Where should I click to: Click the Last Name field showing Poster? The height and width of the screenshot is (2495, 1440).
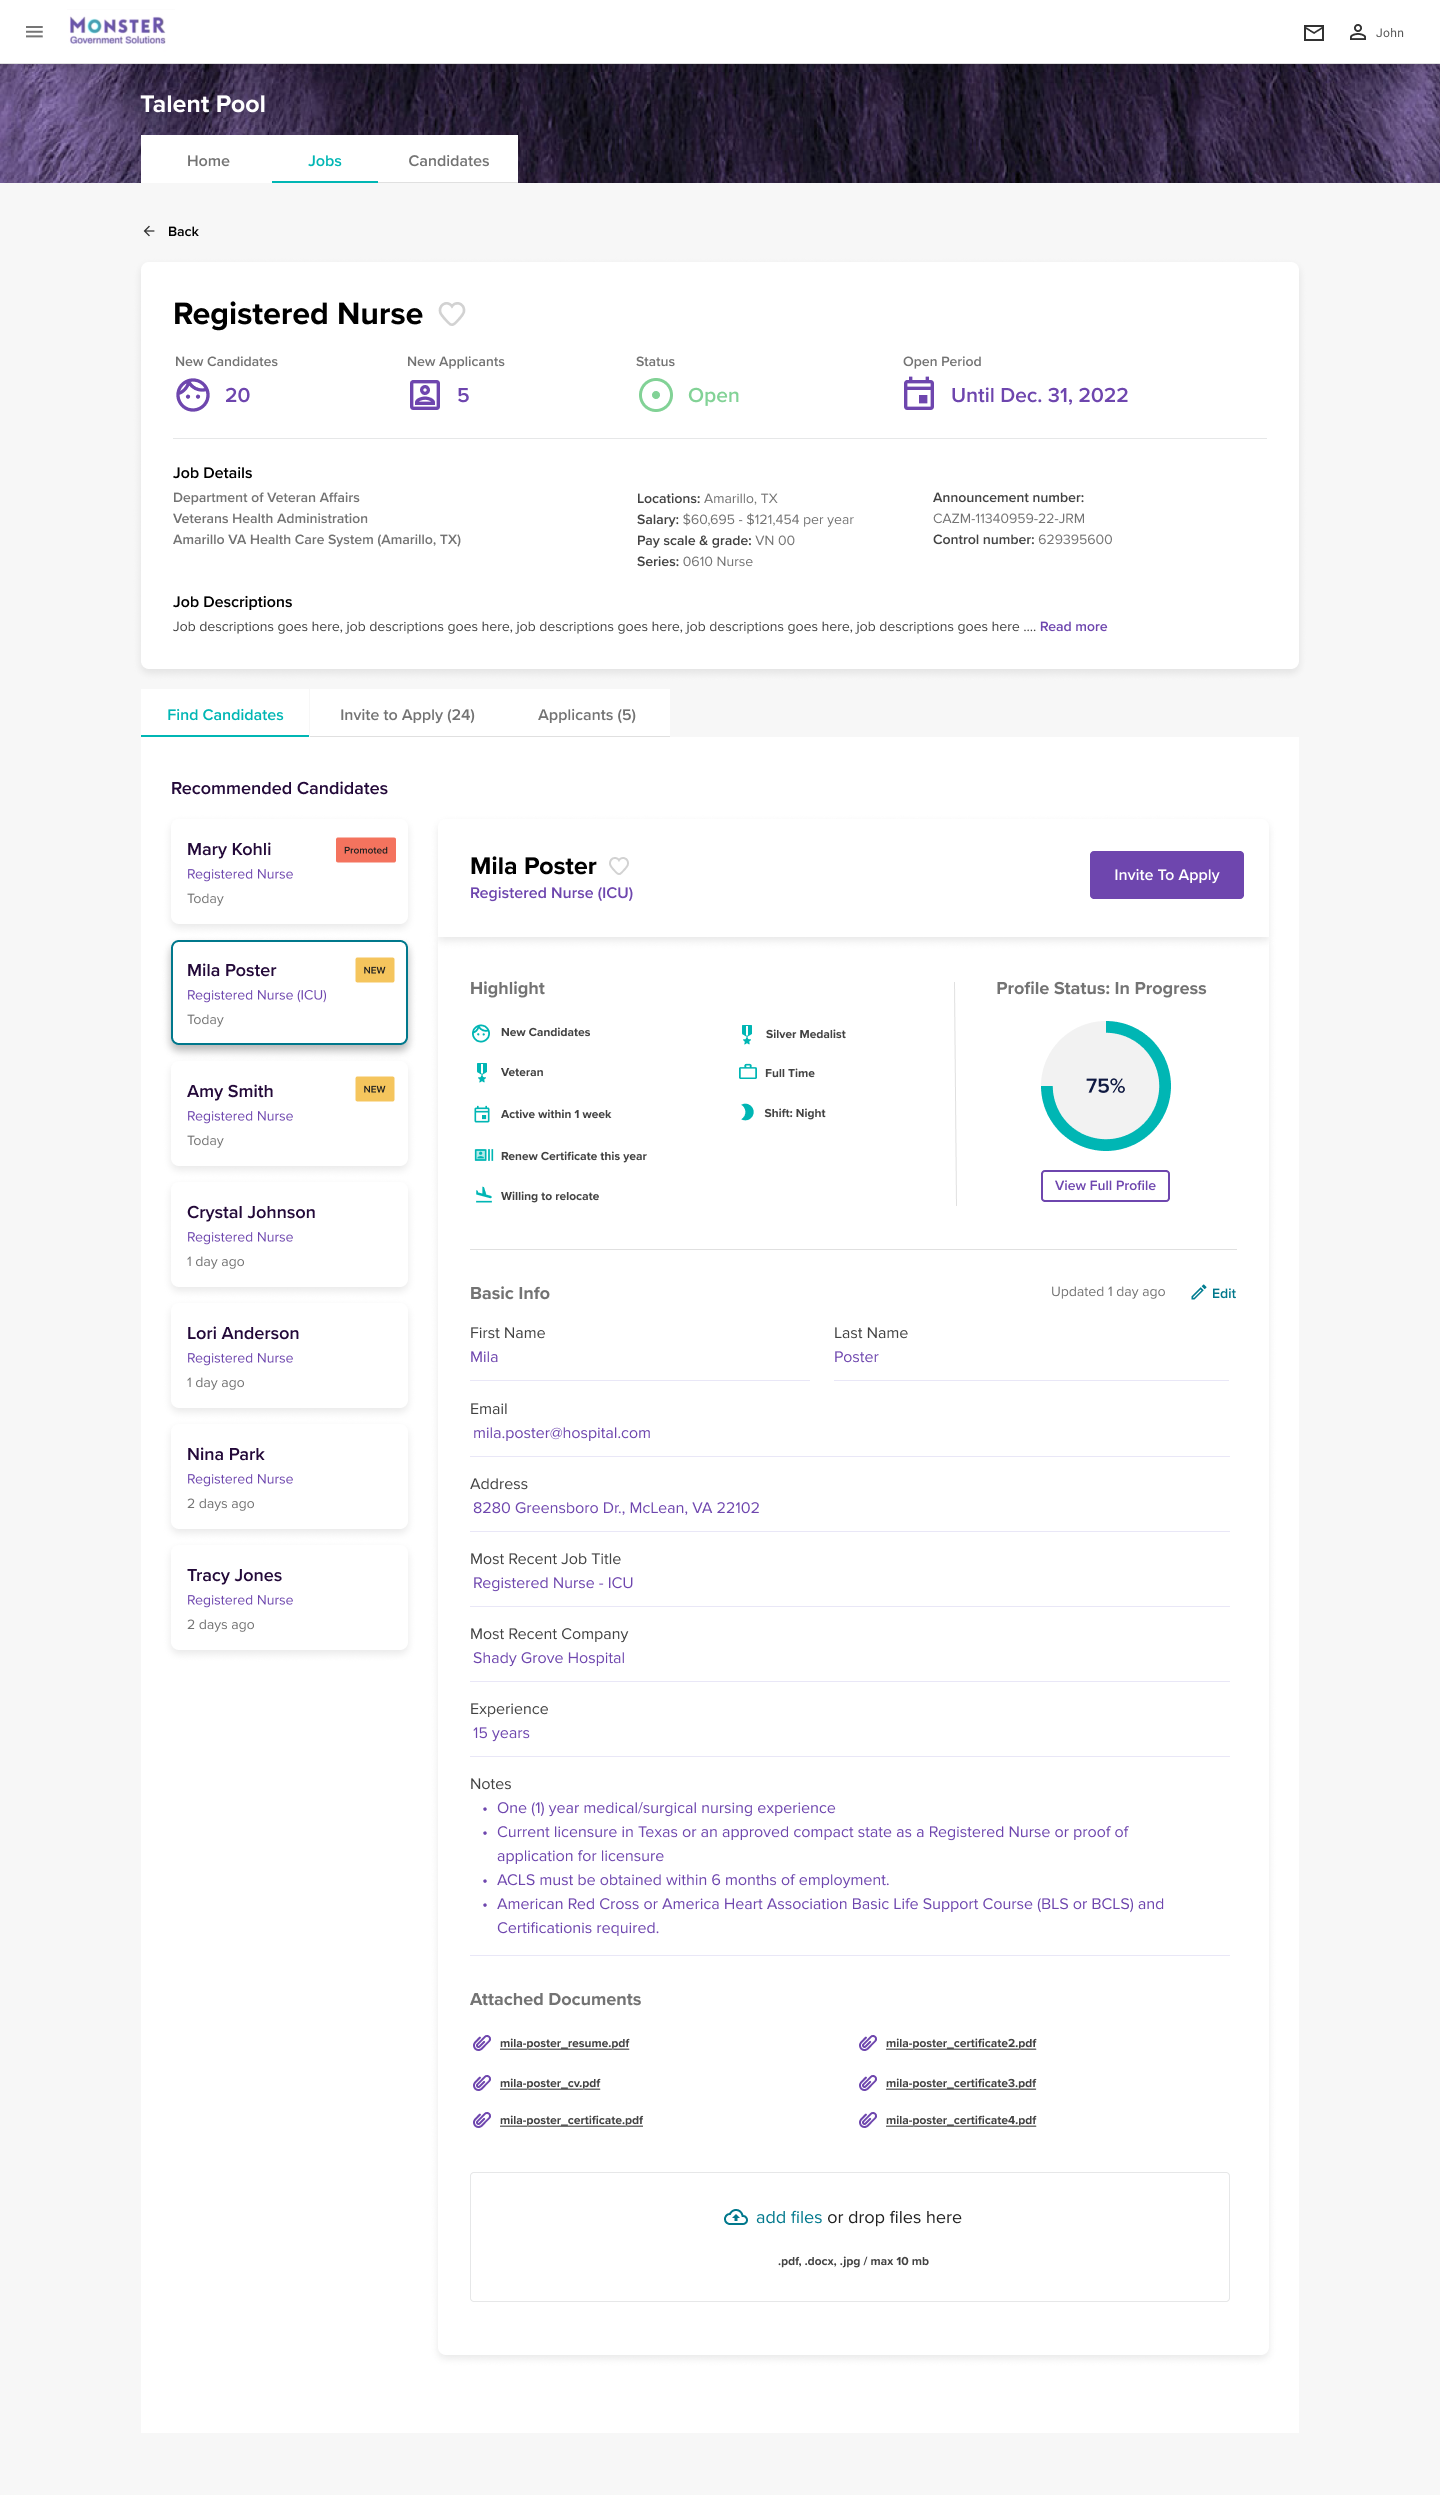(x=1032, y=1357)
